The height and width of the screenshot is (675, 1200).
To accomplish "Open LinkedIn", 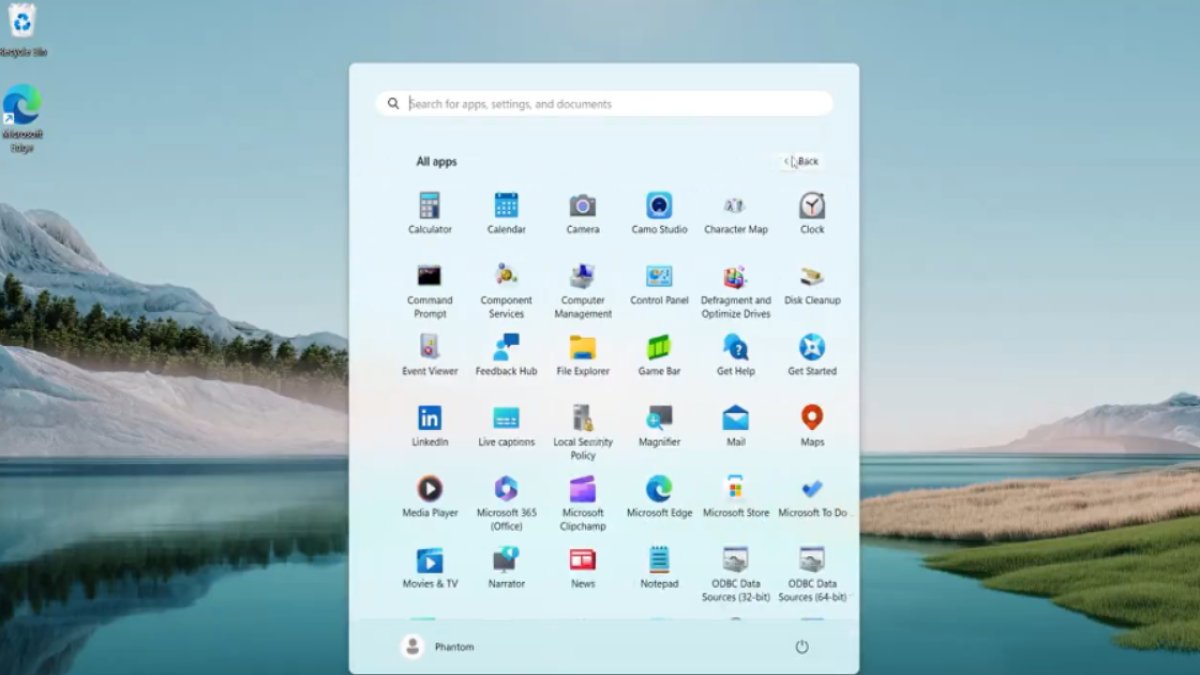I will pos(430,426).
